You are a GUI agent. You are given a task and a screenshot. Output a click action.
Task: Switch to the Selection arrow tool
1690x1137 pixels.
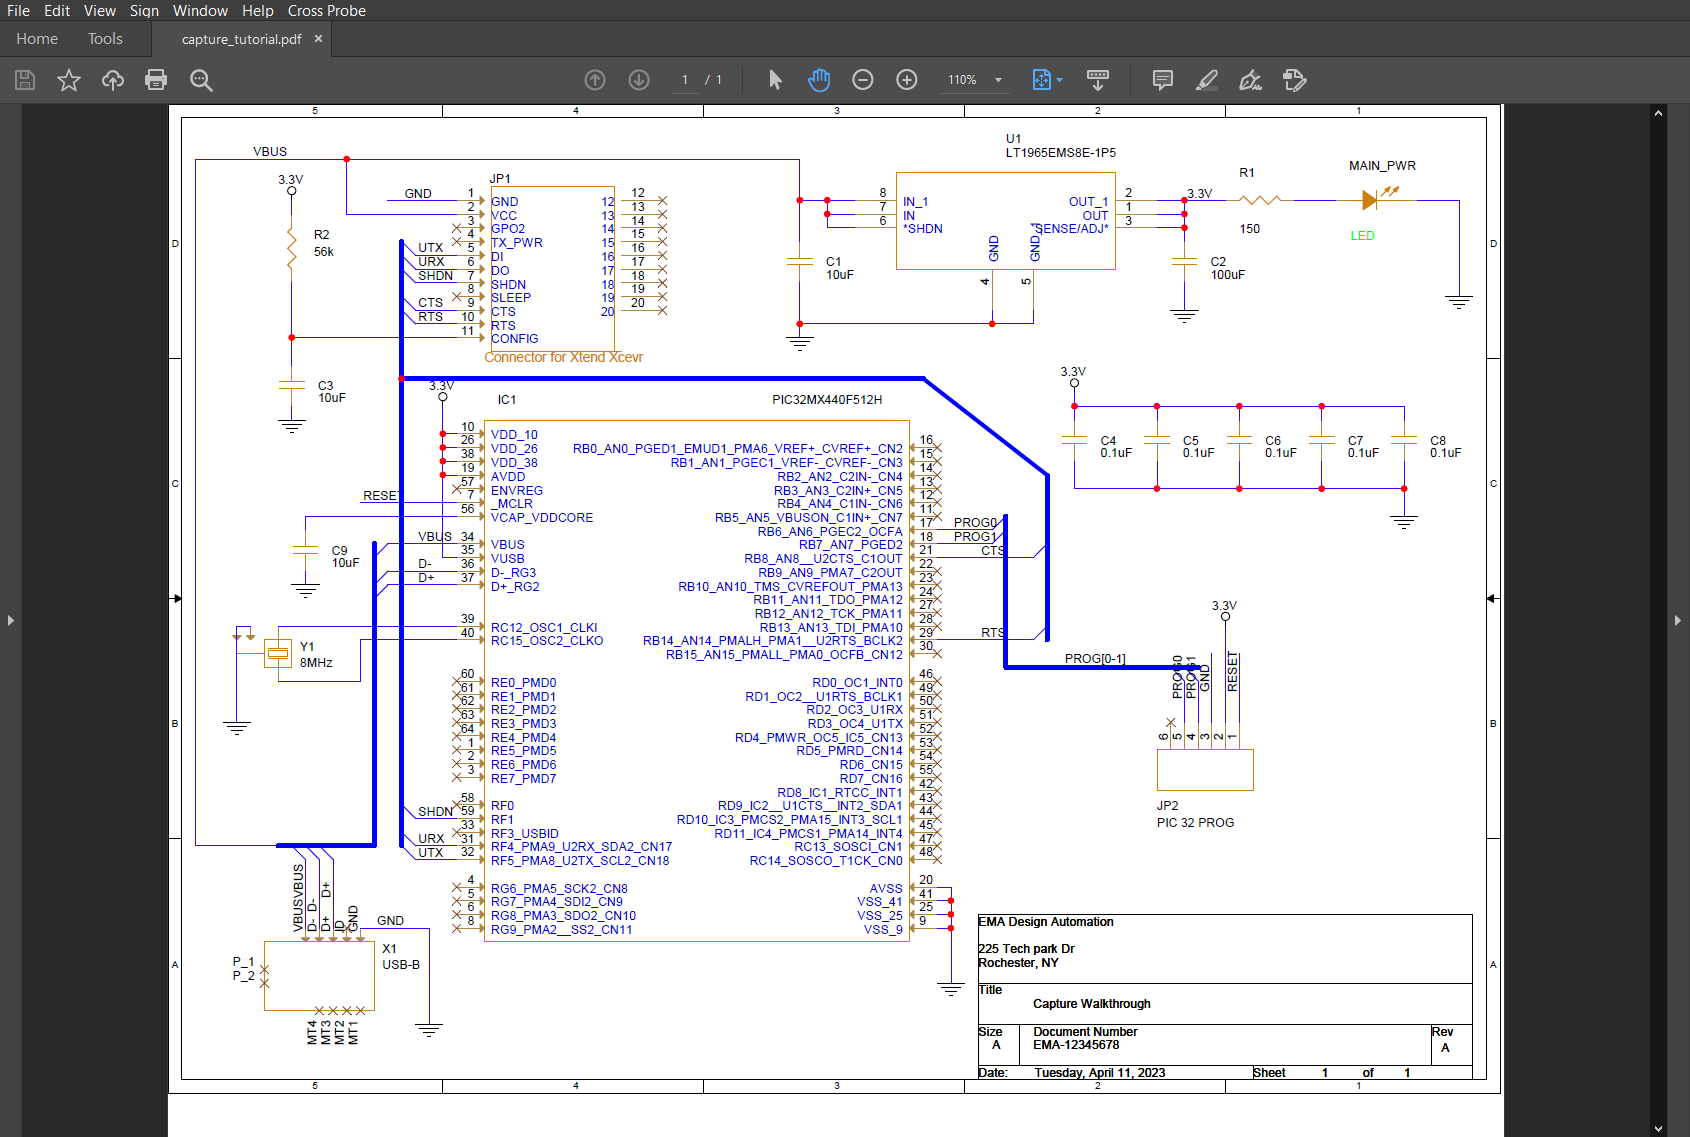click(774, 80)
